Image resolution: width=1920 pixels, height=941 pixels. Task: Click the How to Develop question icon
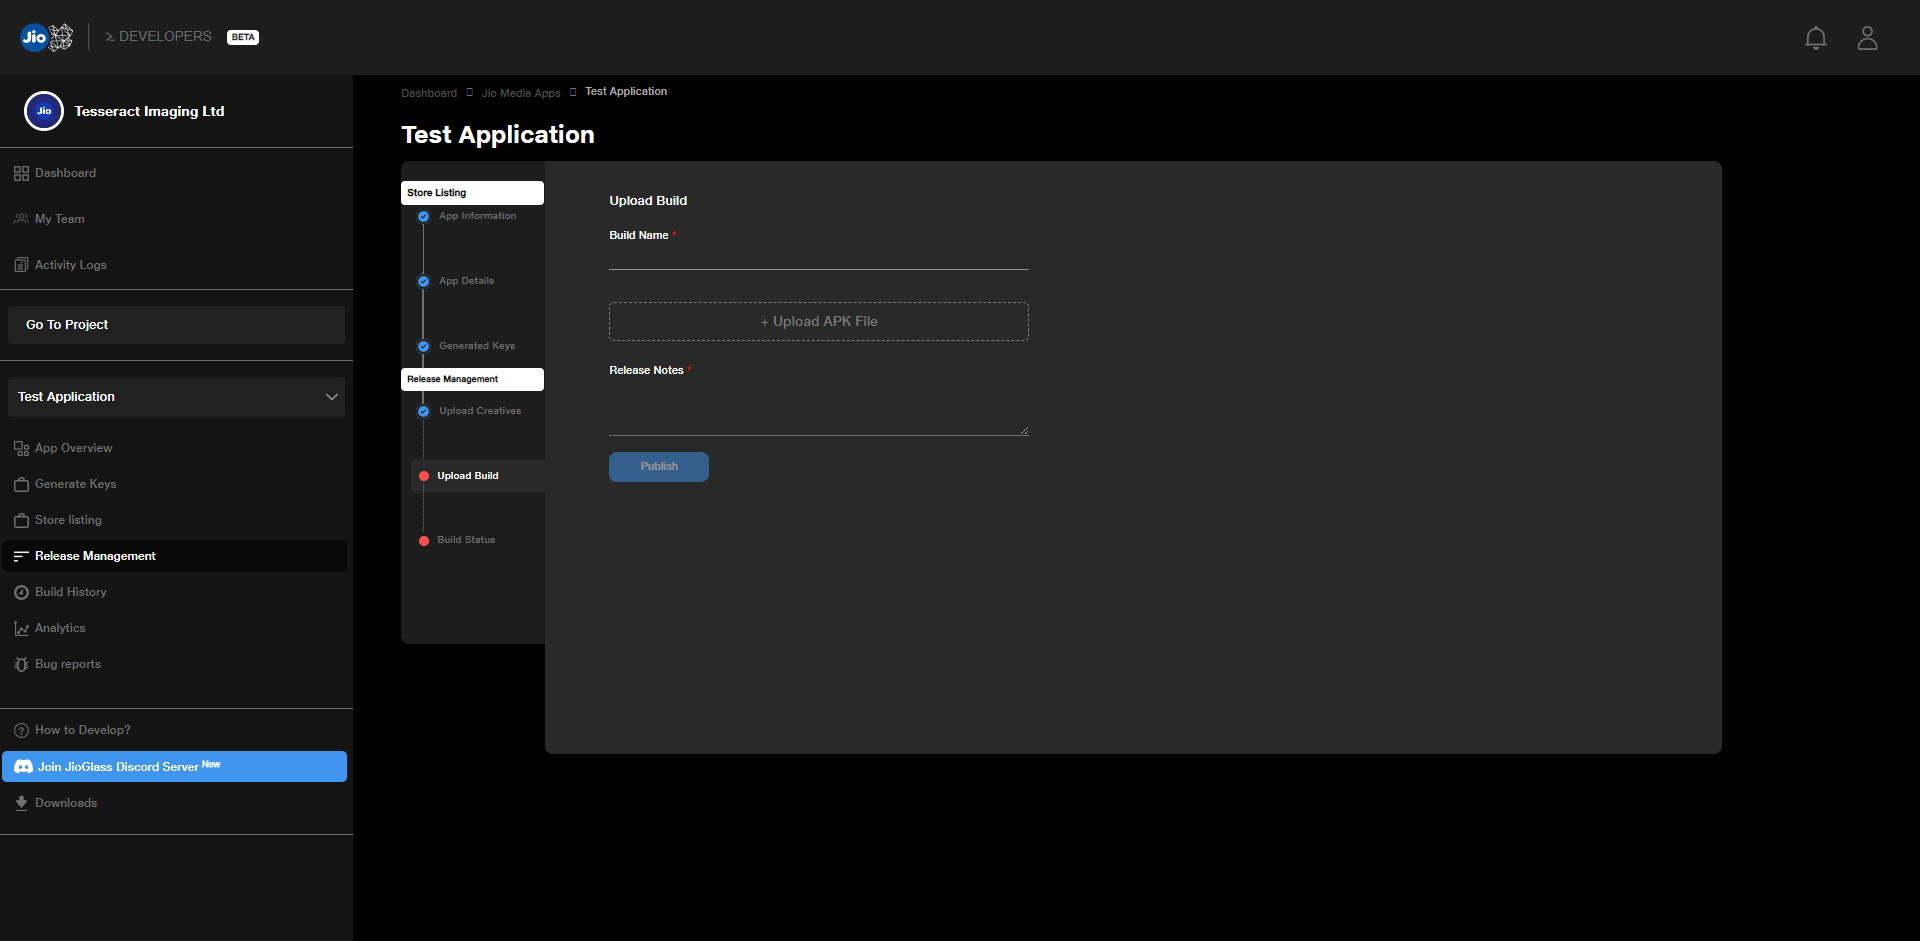[x=21, y=731]
